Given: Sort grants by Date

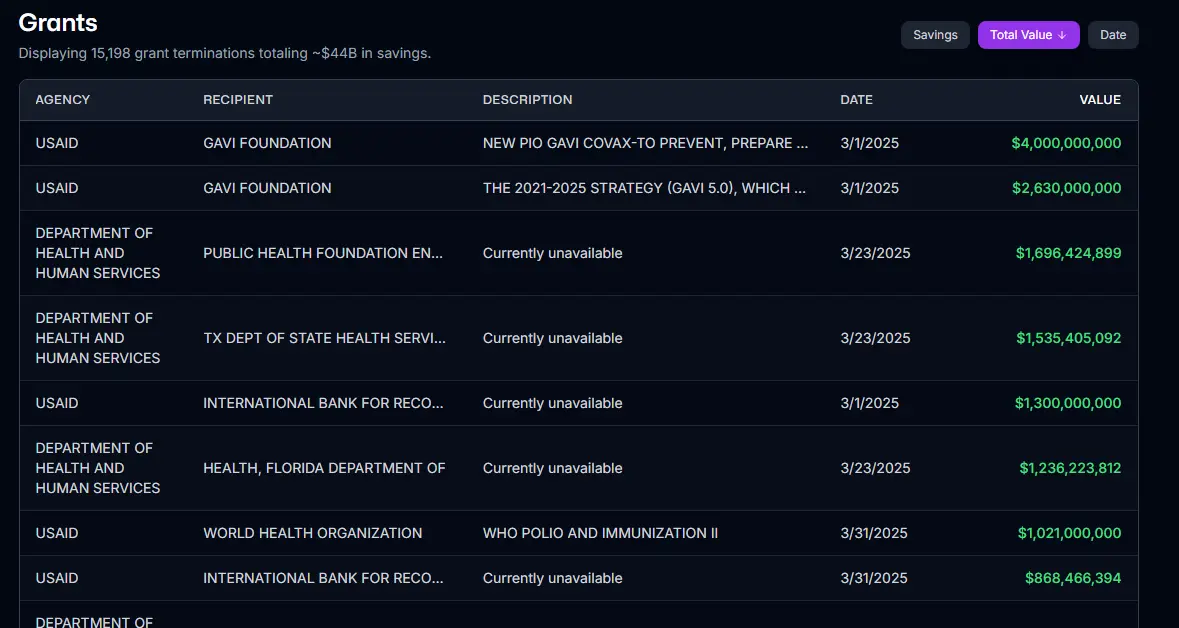Looking at the screenshot, I should pos(1112,35).
